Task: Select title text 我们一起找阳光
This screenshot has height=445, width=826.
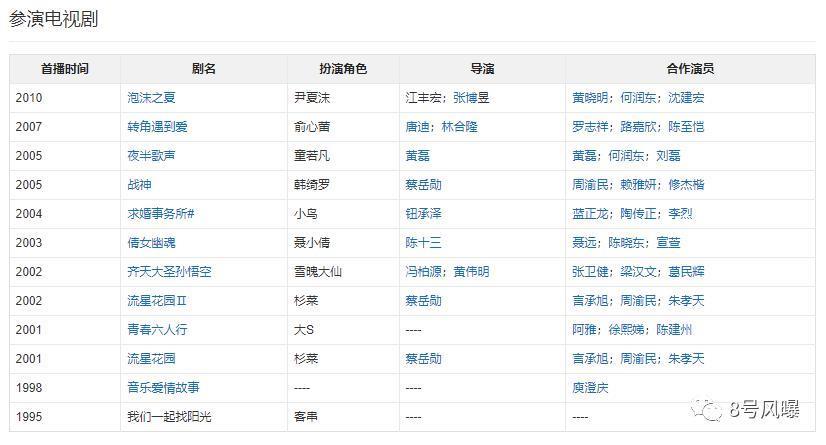Action: [x=169, y=417]
